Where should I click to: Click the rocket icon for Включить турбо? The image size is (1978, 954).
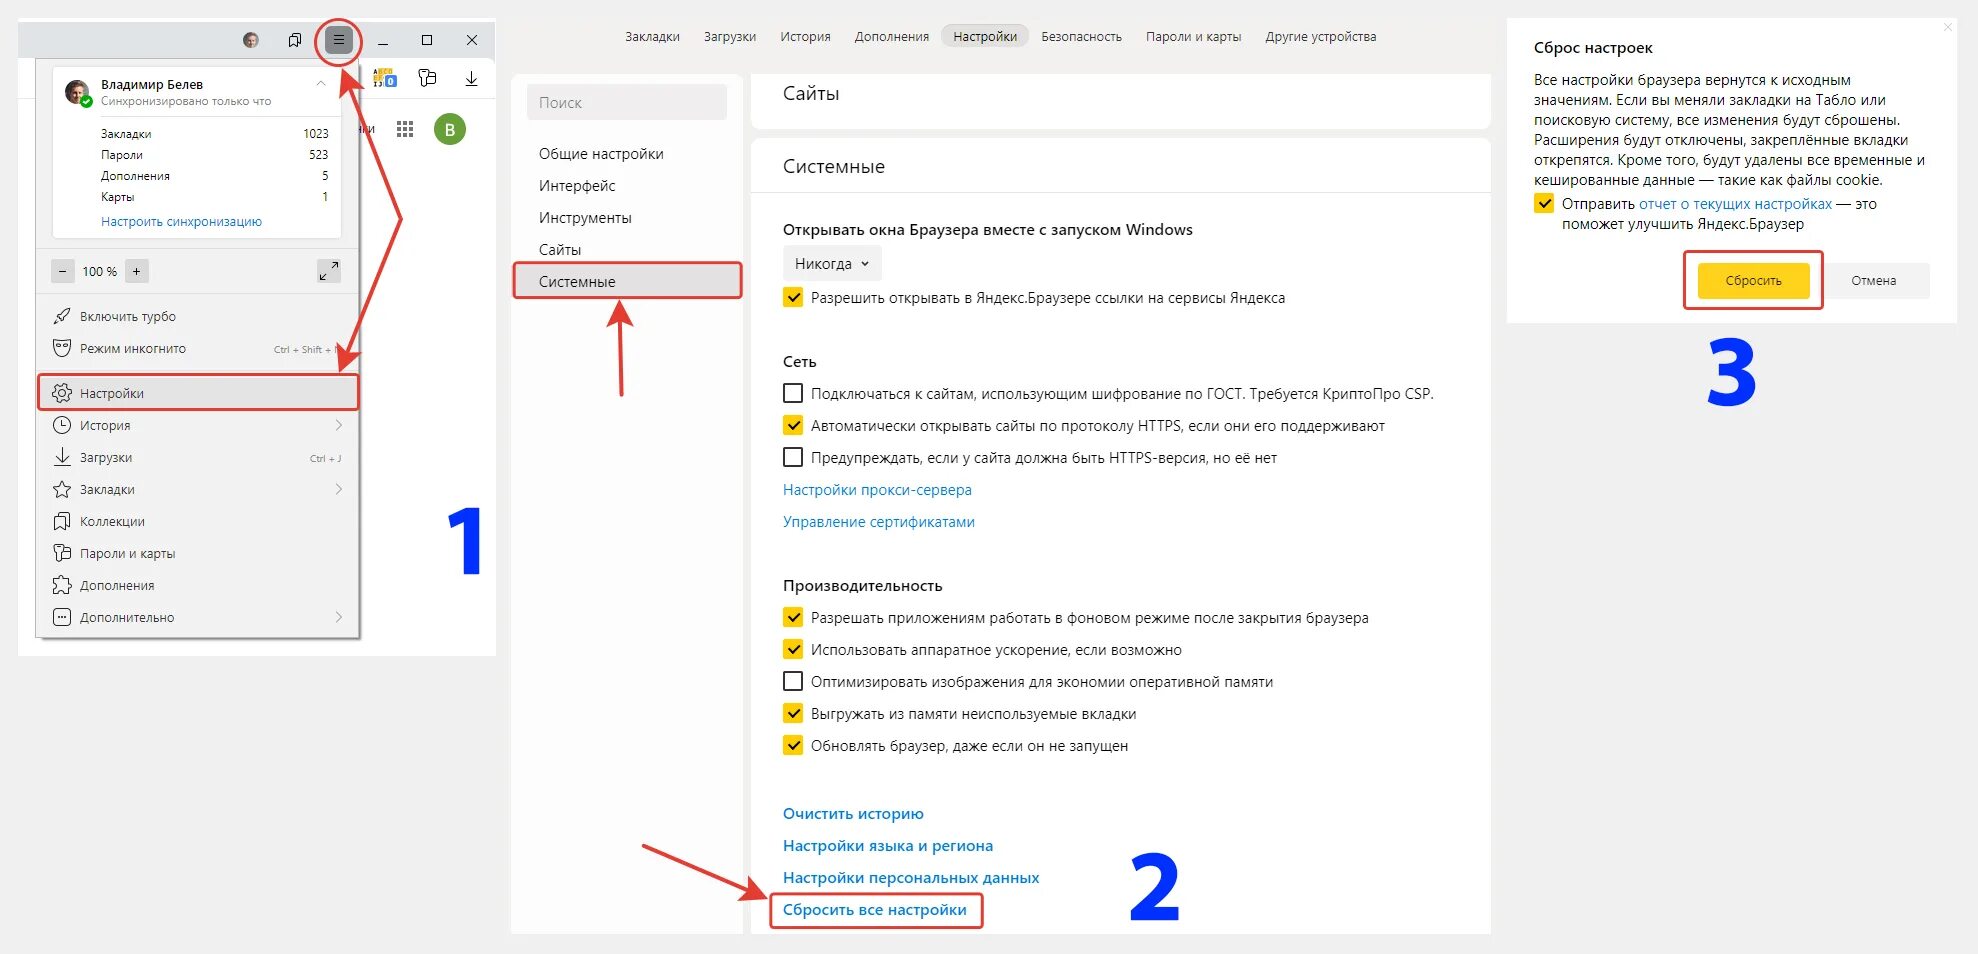pos(62,316)
